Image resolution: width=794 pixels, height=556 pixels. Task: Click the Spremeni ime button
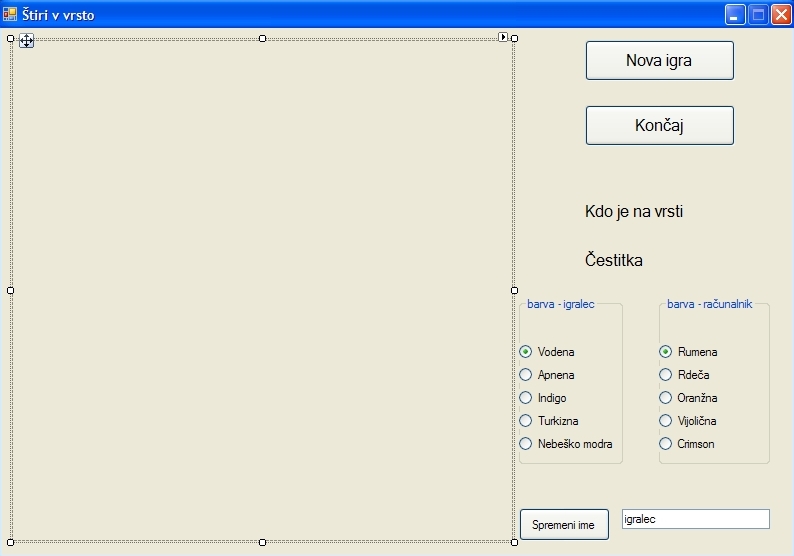tap(563, 525)
